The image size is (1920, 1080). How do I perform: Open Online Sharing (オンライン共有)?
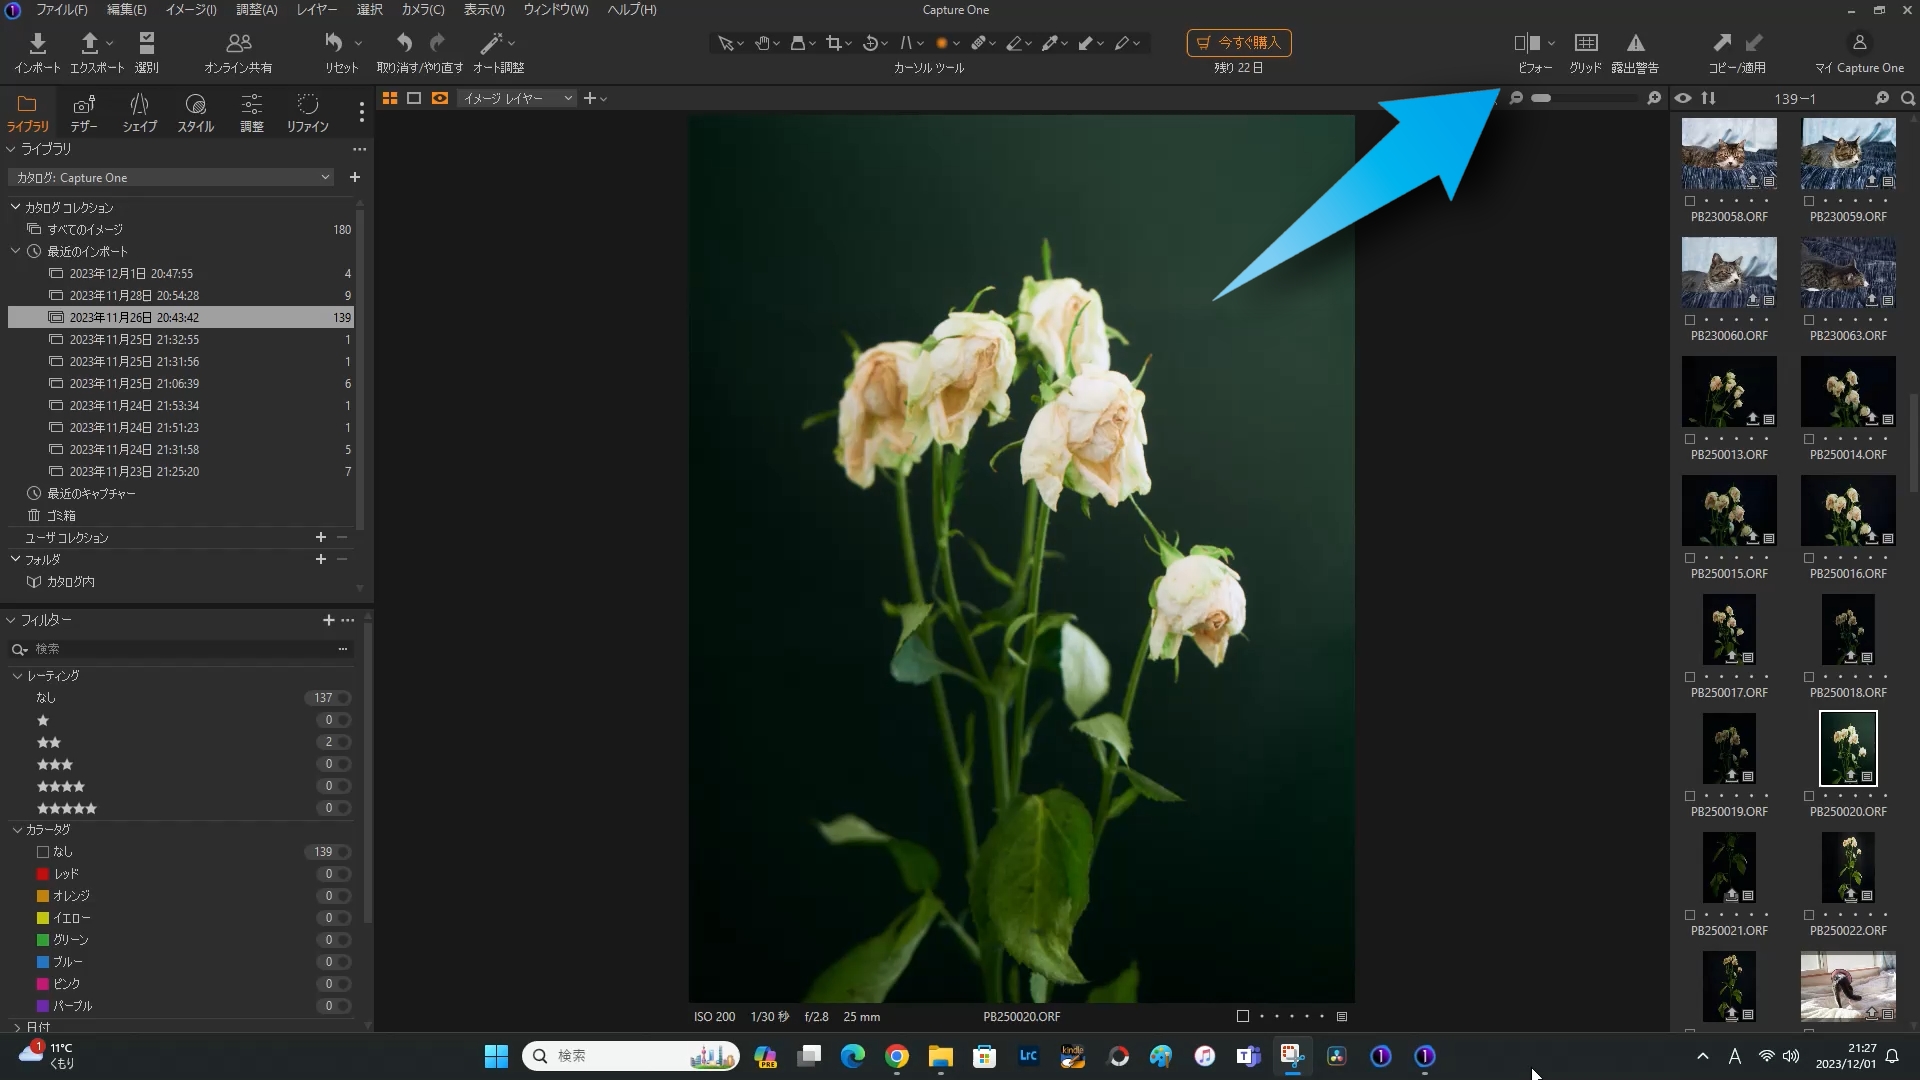(238, 43)
